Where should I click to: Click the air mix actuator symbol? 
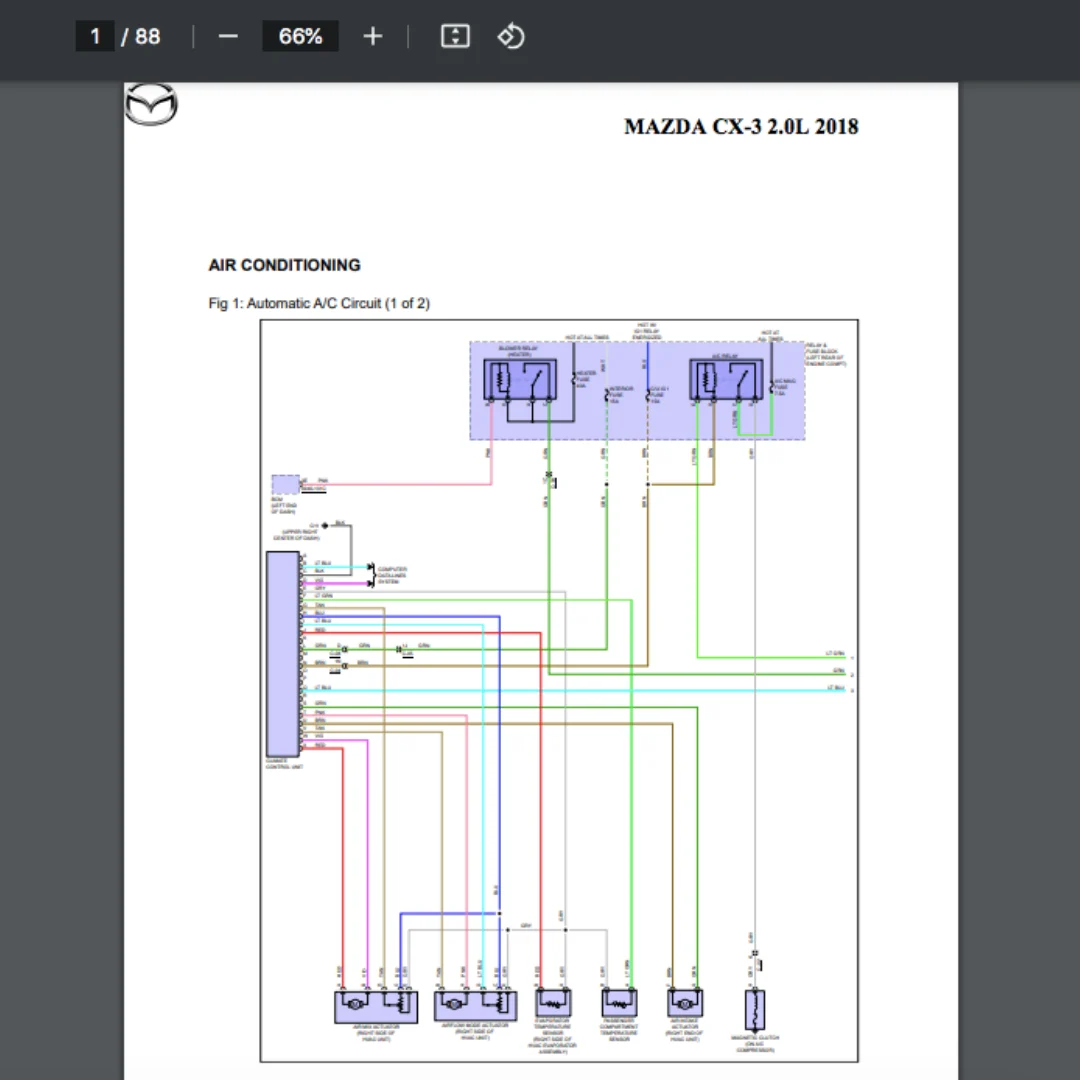(x=375, y=1003)
